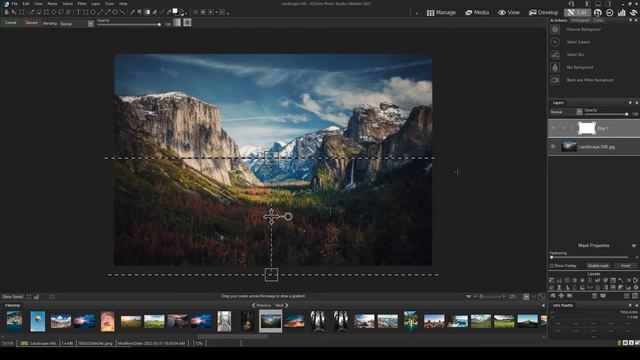Adjust the Layers panel Opacity slider
The image size is (640, 360).
pos(606,114)
